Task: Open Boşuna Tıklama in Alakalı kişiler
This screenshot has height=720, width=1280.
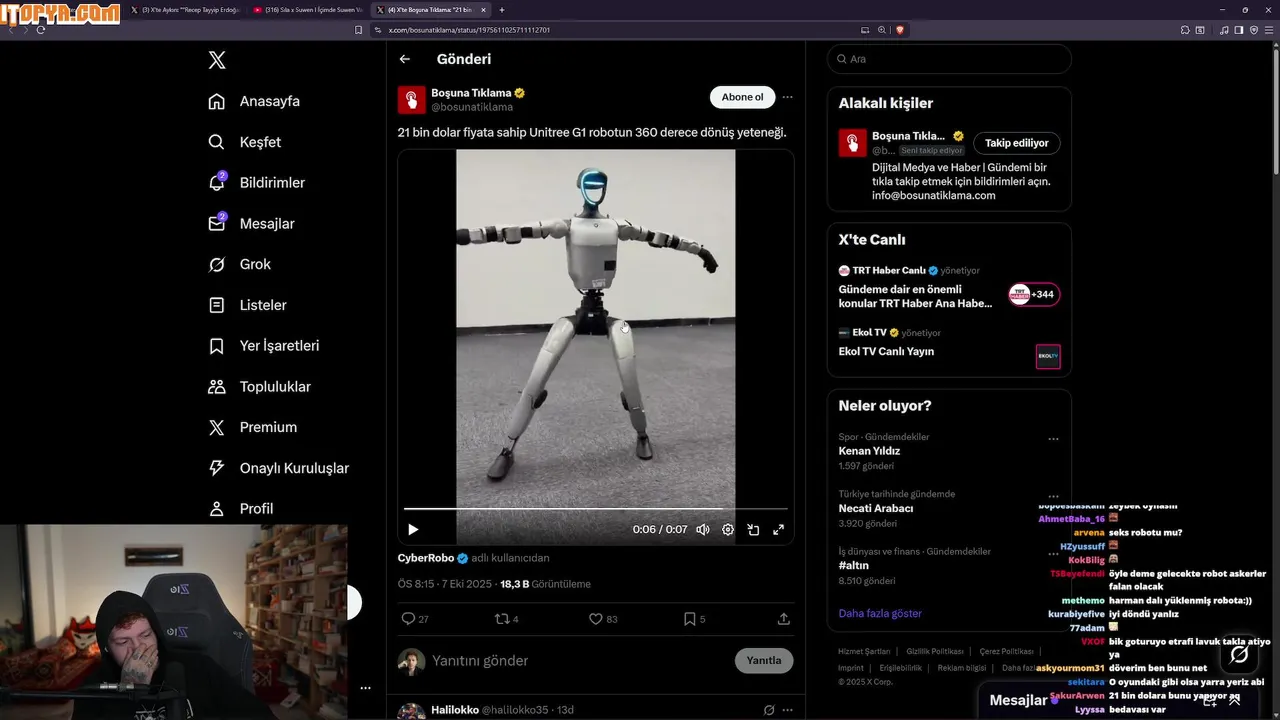Action: (909, 136)
